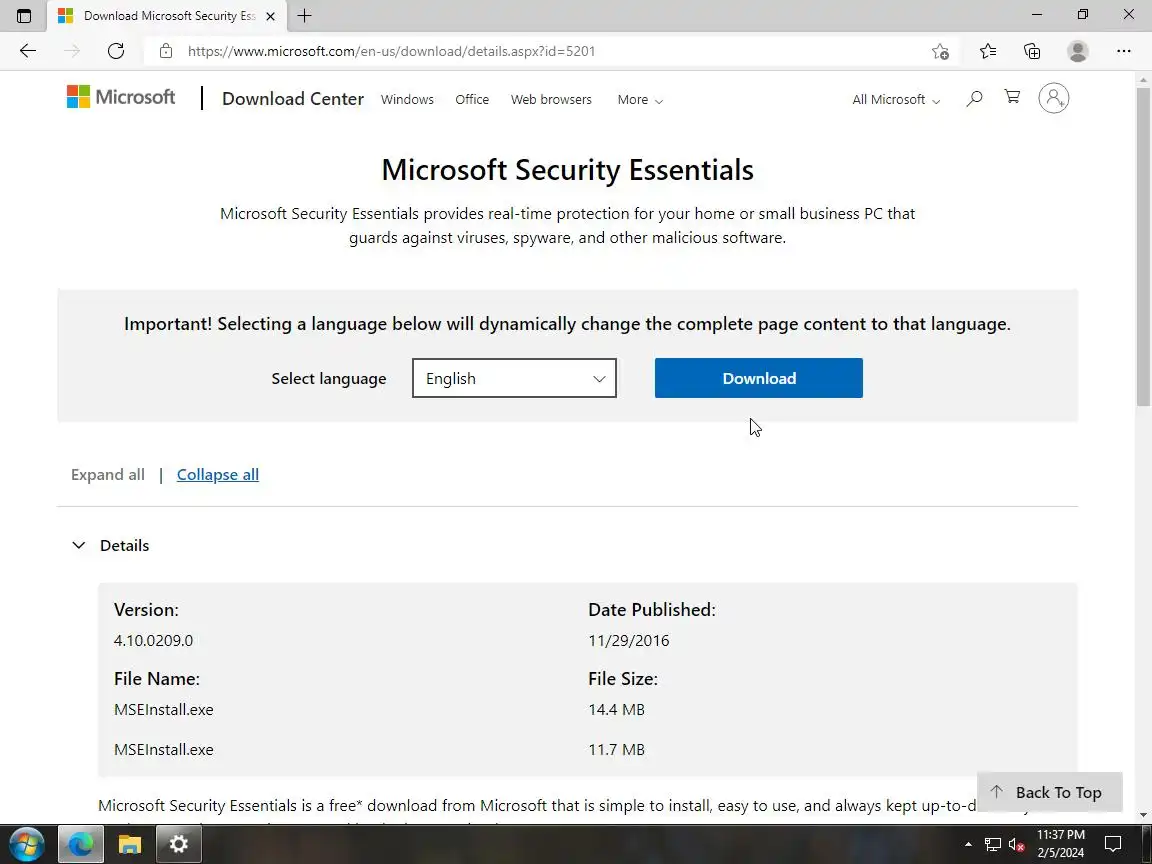Open the Favorites star icon
The height and width of the screenshot is (864, 1152).
point(988,51)
